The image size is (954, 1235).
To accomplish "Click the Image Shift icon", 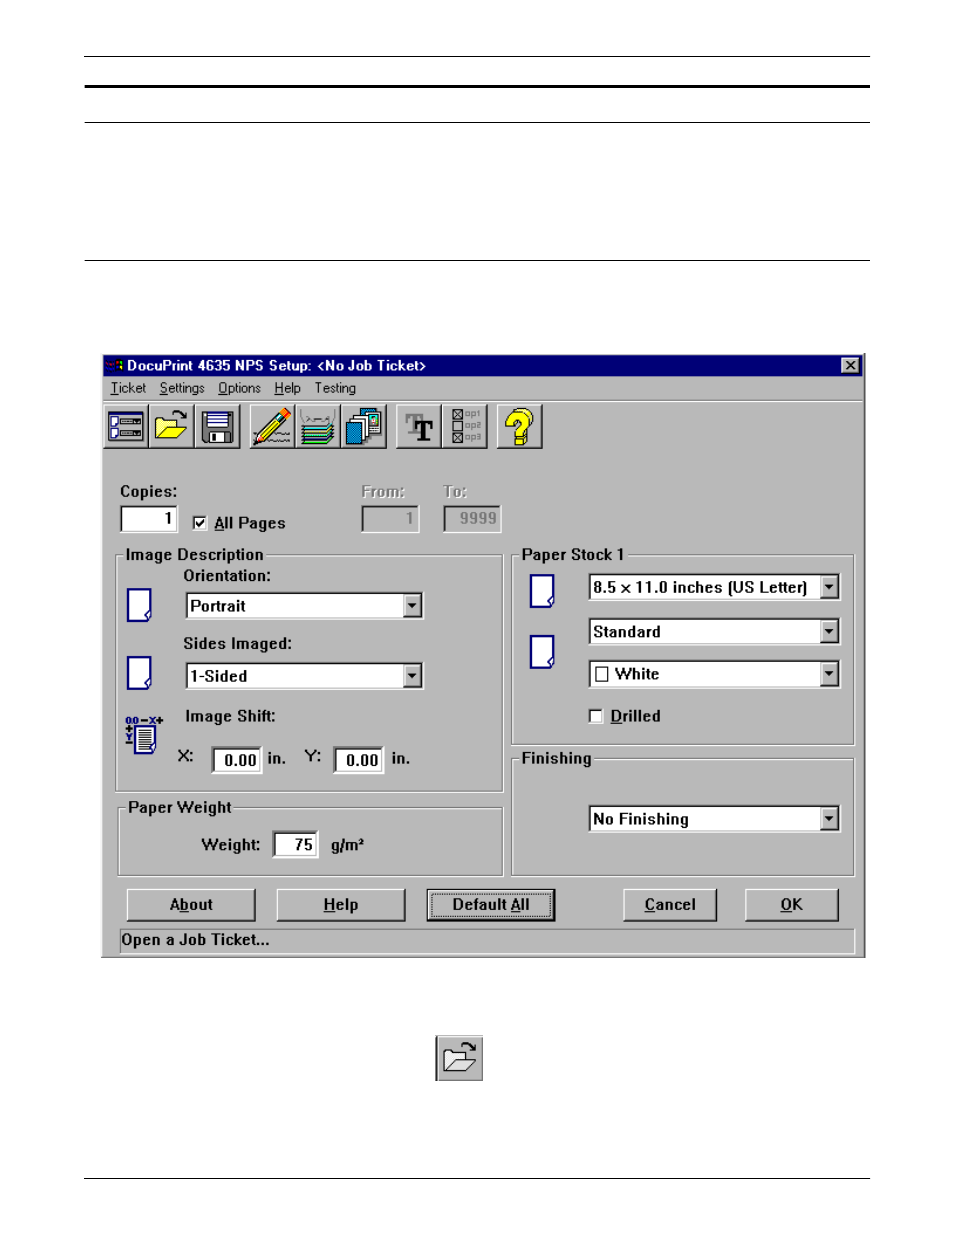I will [x=143, y=735].
